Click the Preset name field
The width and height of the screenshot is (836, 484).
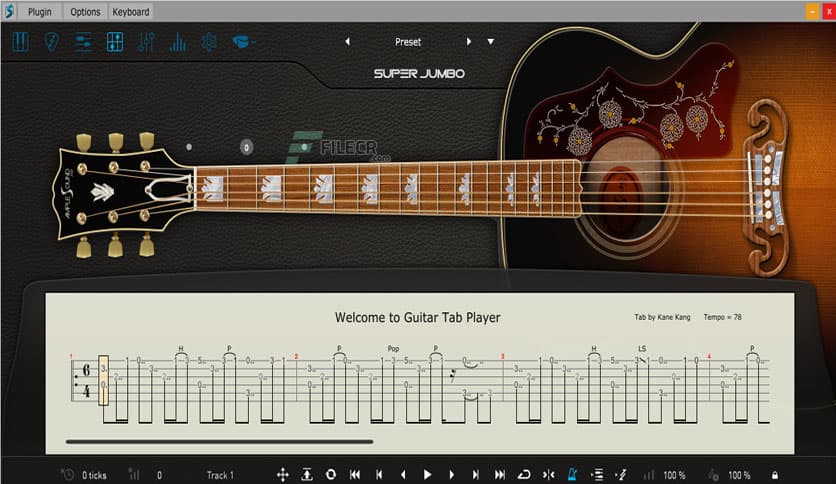tap(408, 42)
